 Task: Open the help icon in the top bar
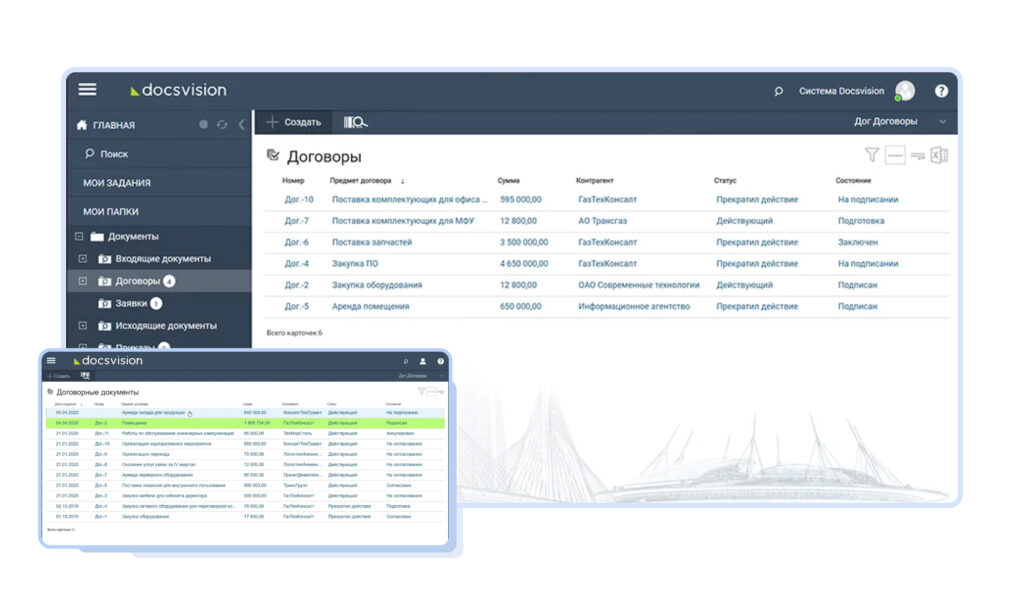coord(941,90)
